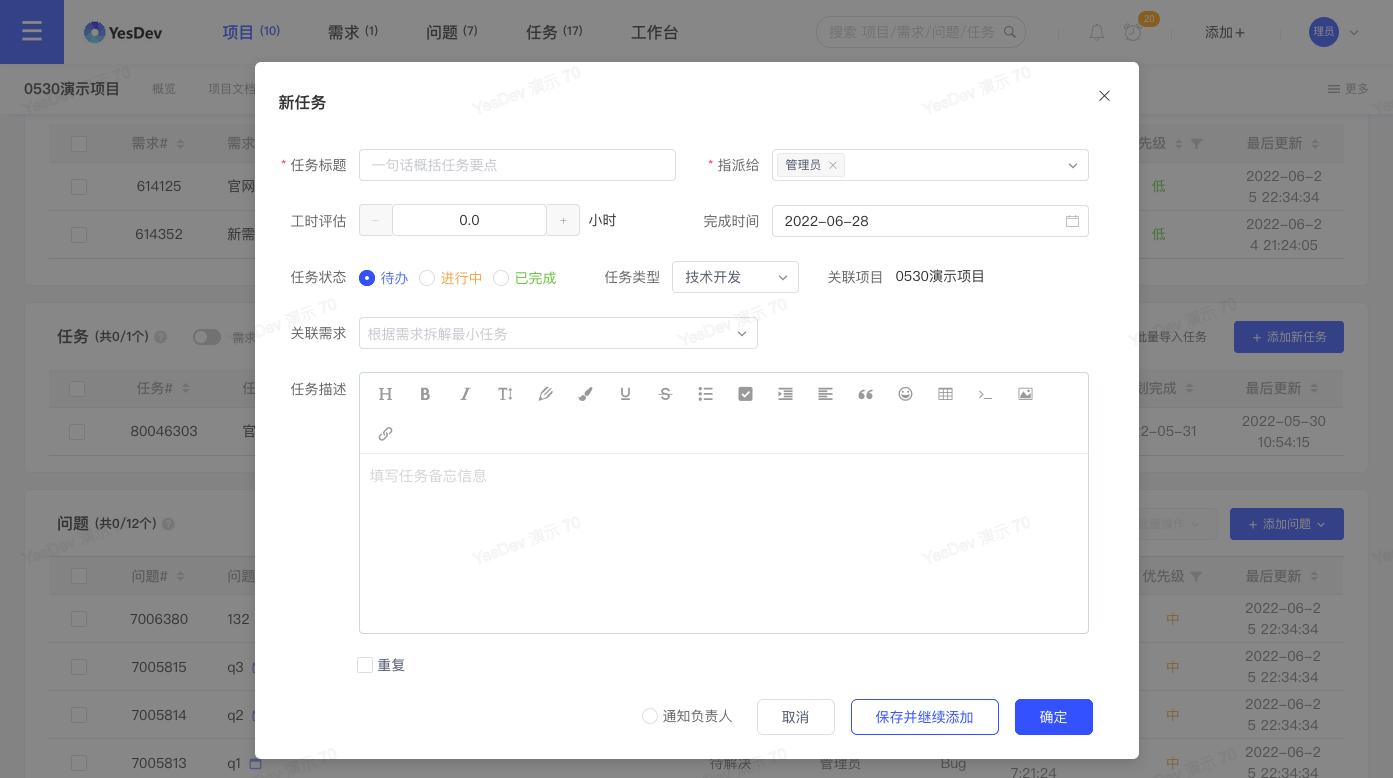Click the plus stepper to increase 工时评估
Screen dimensions: 1393x778
(563, 220)
